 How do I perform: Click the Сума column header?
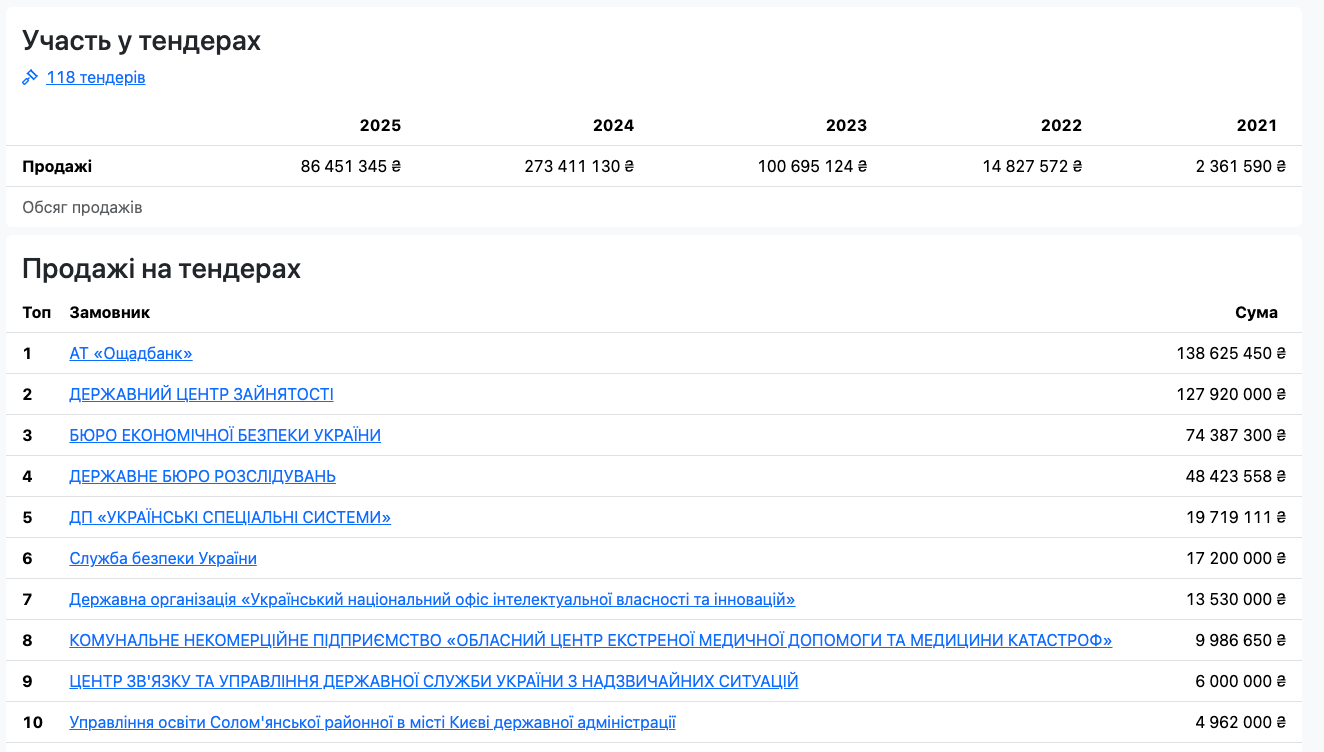tap(1256, 312)
